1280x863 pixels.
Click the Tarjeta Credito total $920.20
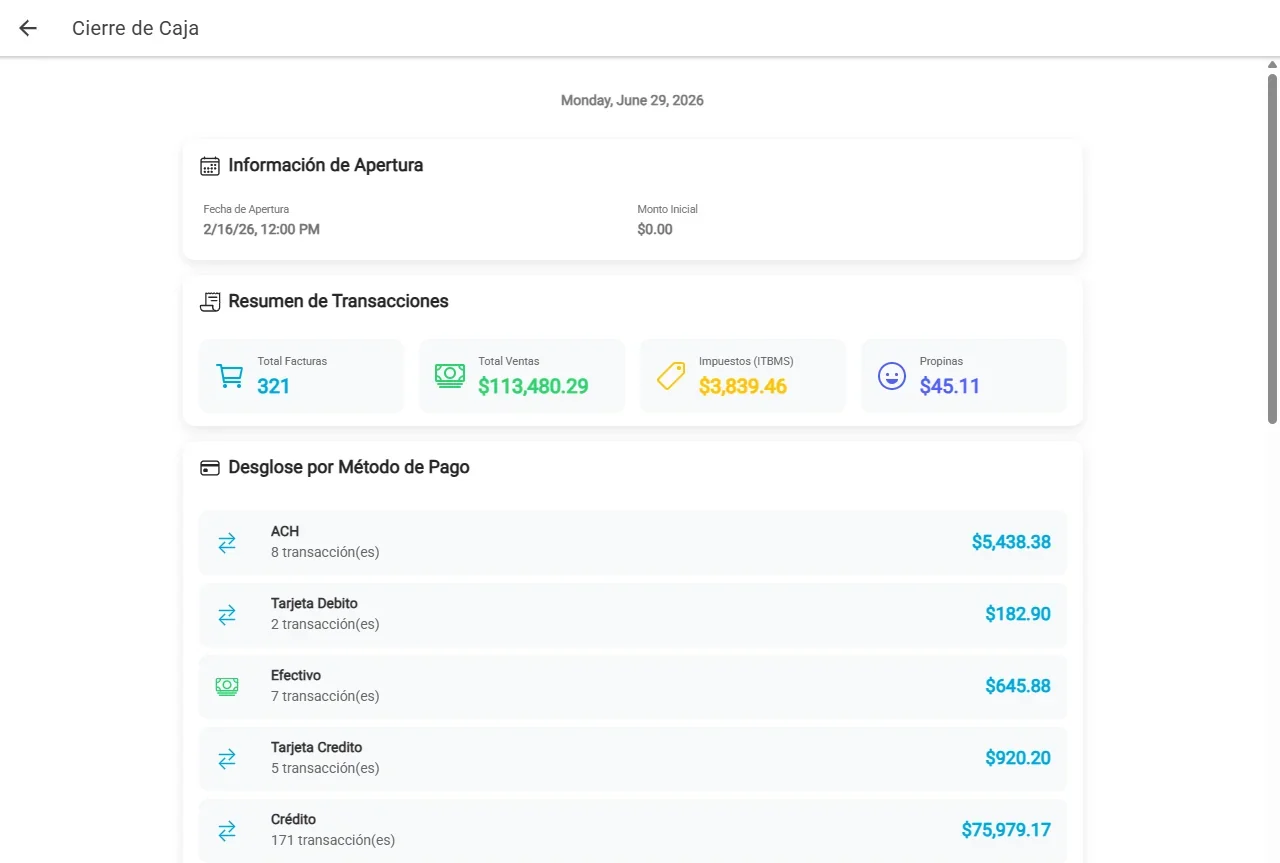coord(1018,758)
